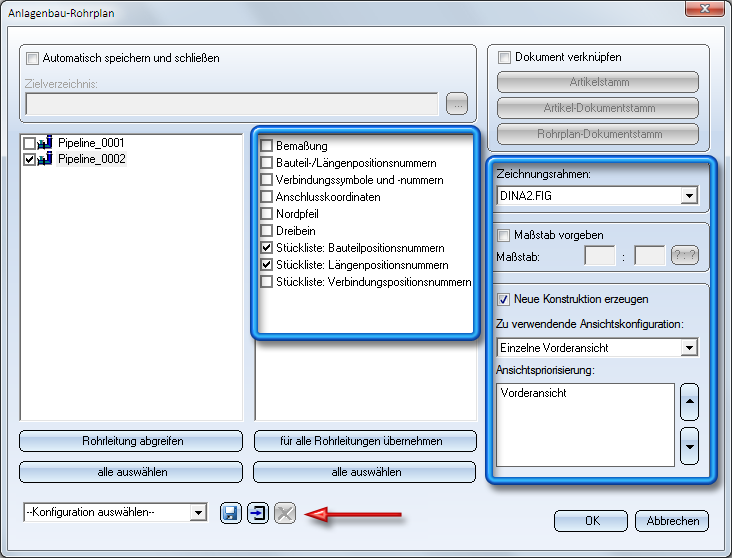Click the Zielverzeichnis path input field
732x558 pixels.
[x=232, y=104]
